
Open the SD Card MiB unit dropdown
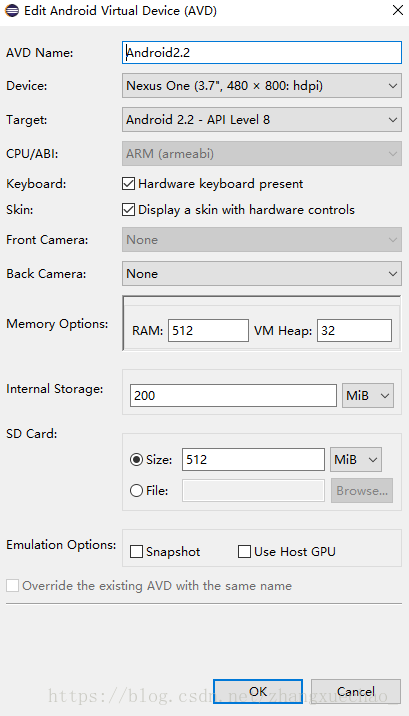(356, 459)
